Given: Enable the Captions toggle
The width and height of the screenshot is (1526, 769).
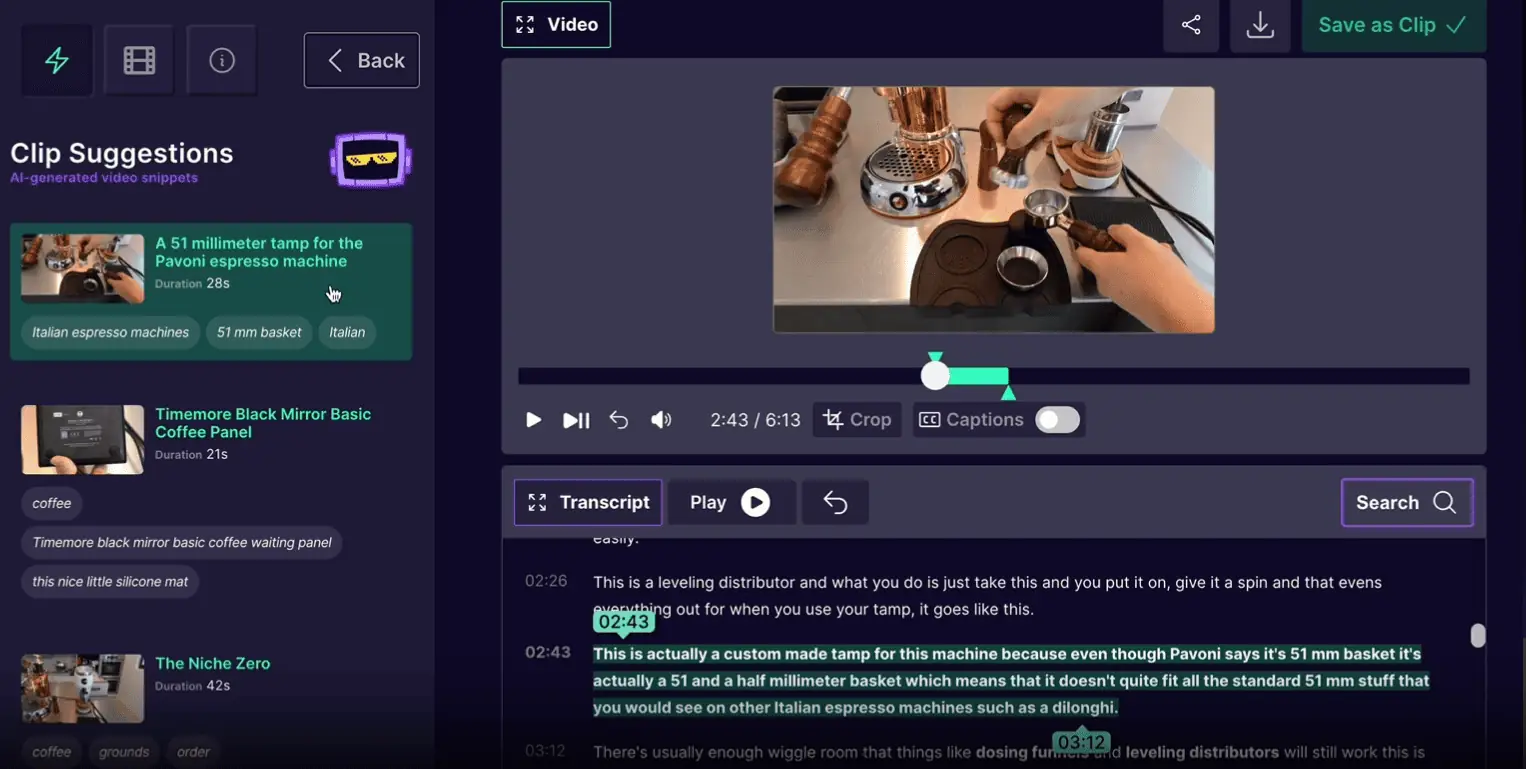Looking at the screenshot, I should (x=1058, y=419).
